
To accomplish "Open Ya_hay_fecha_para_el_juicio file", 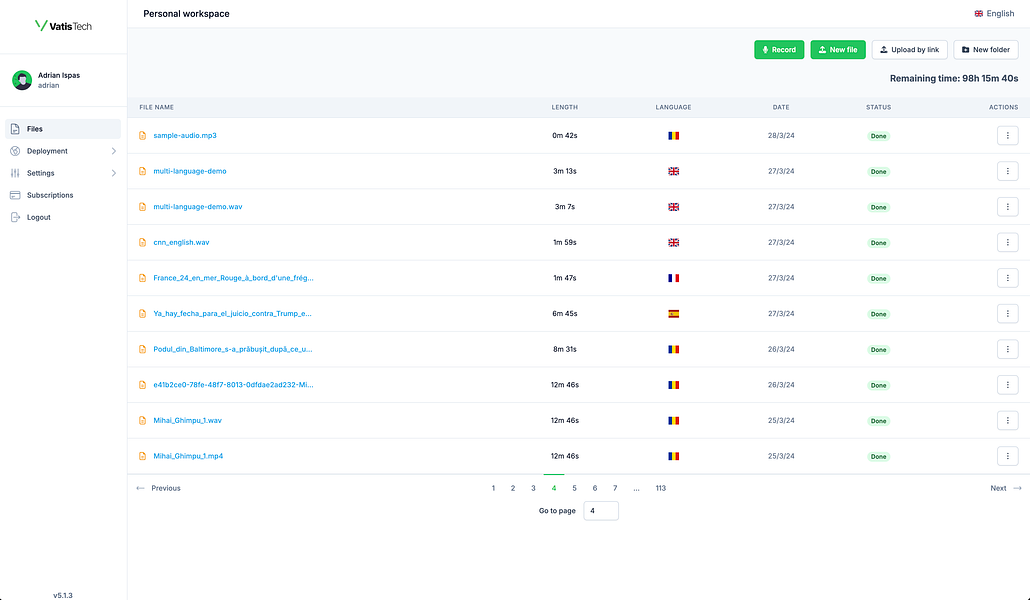I will (233, 313).
